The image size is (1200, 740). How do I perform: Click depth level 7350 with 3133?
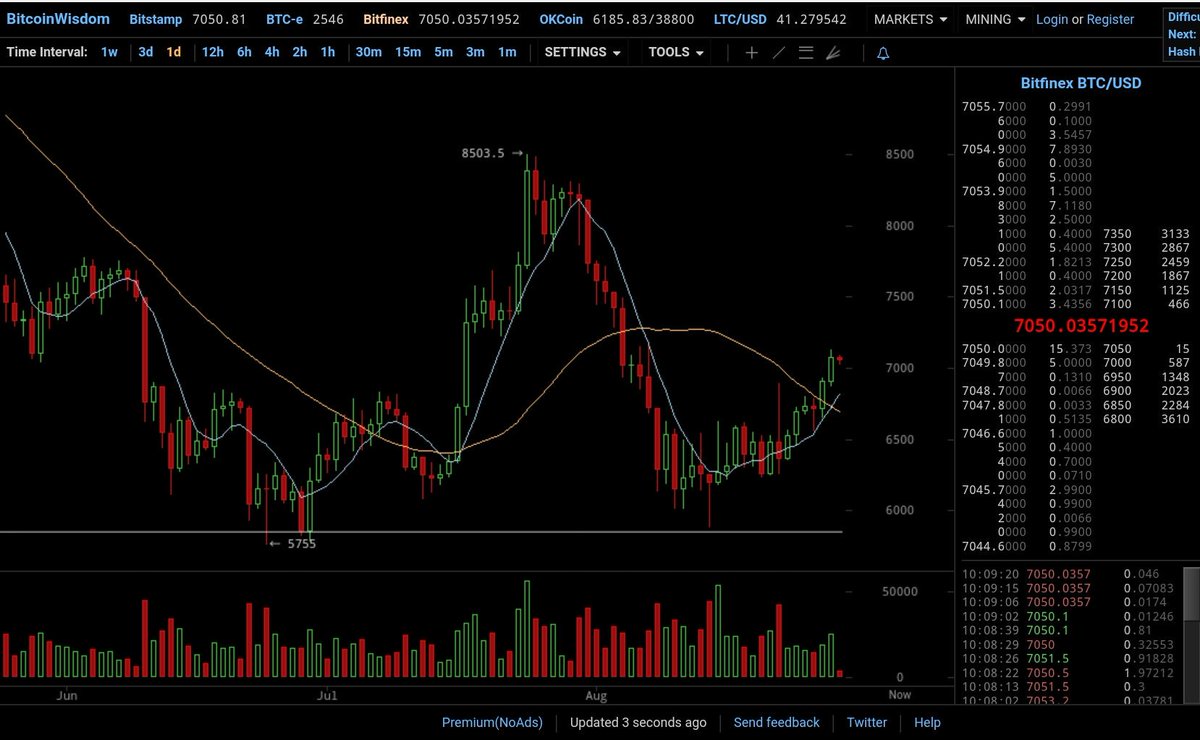point(1148,233)
